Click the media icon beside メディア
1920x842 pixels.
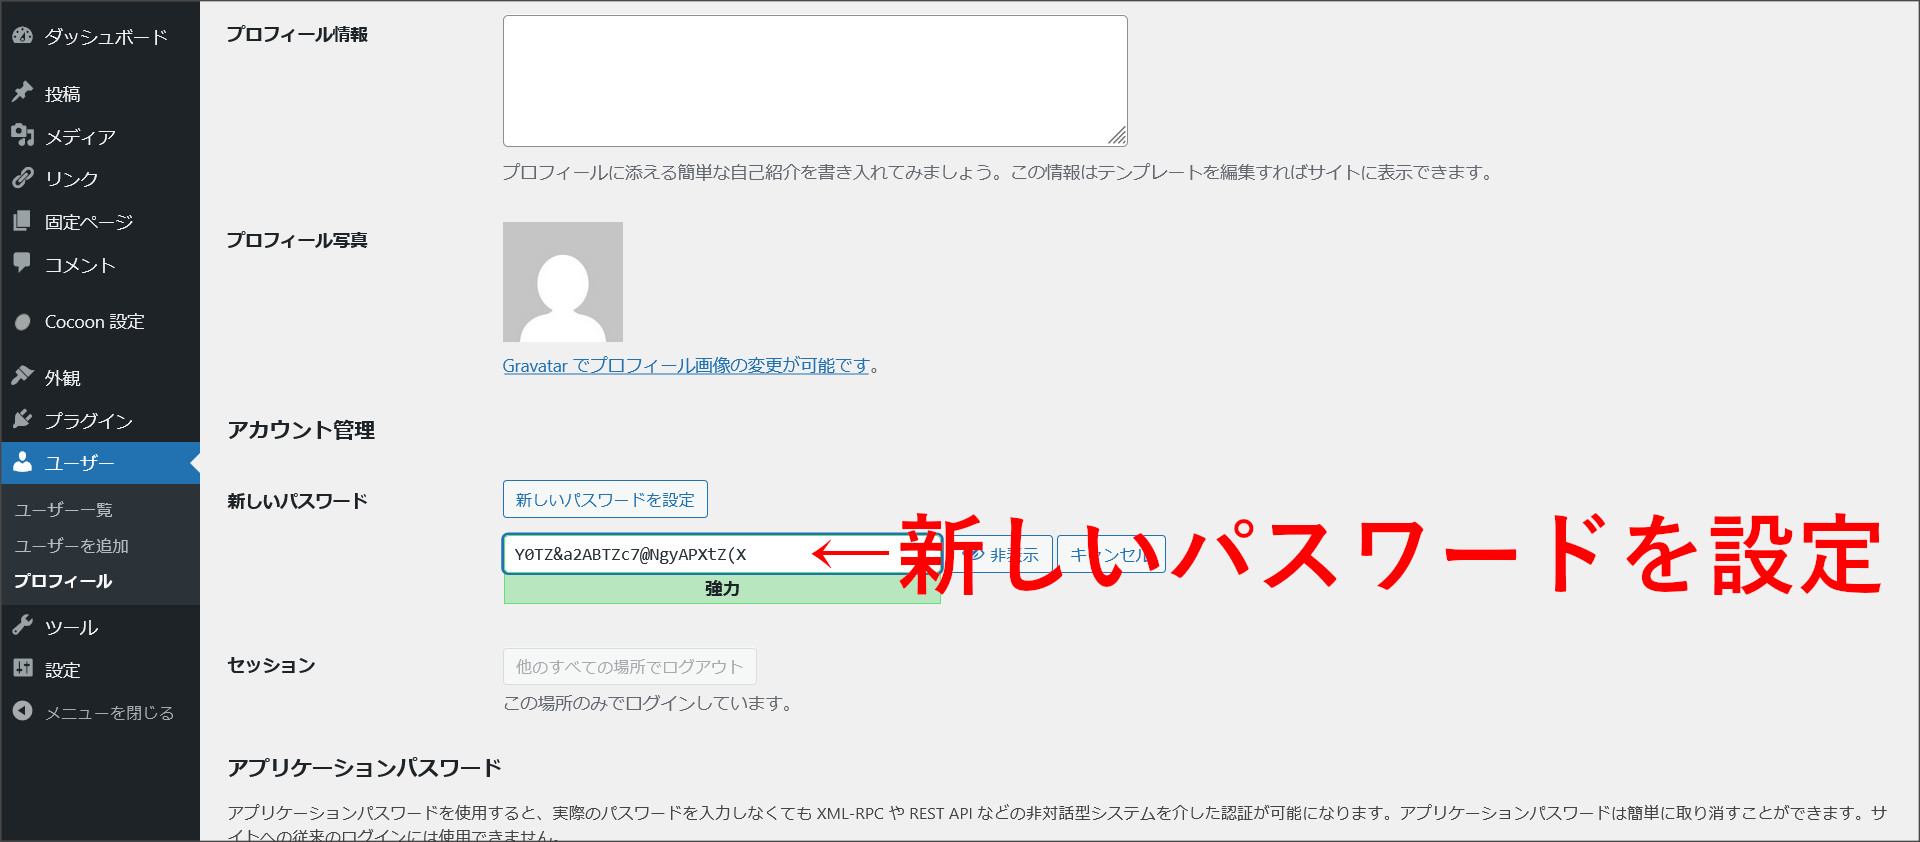[x=22, y=135]
